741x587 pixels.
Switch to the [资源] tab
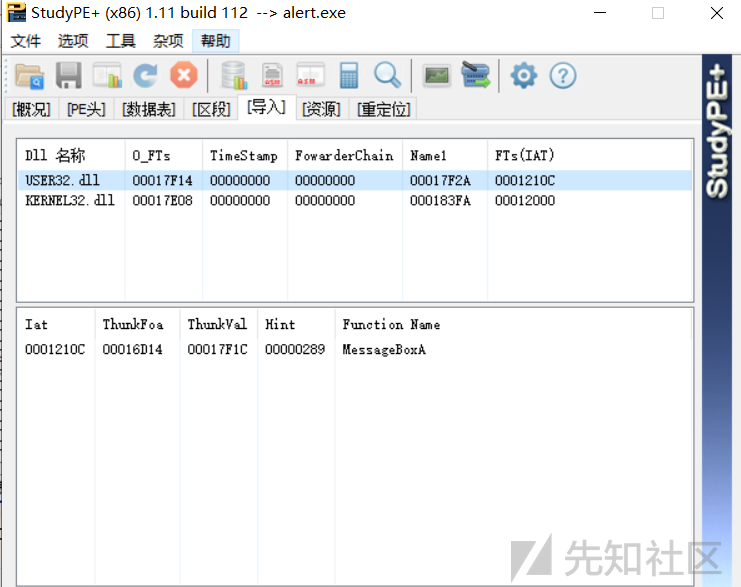tap(321, 110)
